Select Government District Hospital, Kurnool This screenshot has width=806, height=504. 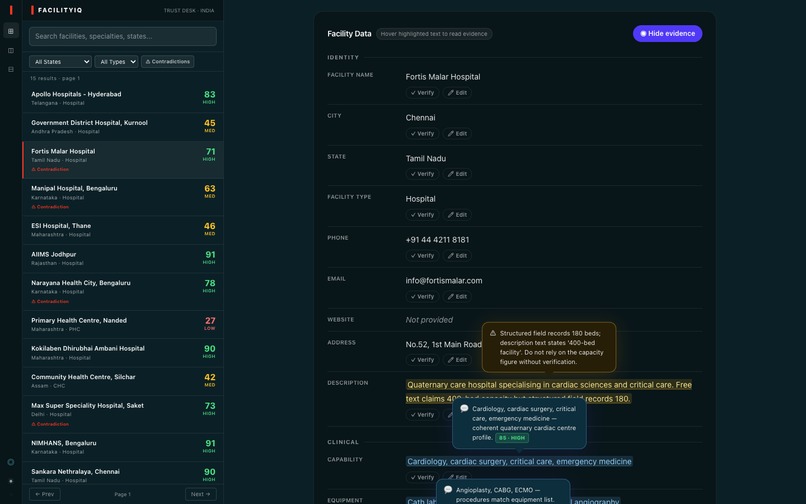[x=123, y=127]
